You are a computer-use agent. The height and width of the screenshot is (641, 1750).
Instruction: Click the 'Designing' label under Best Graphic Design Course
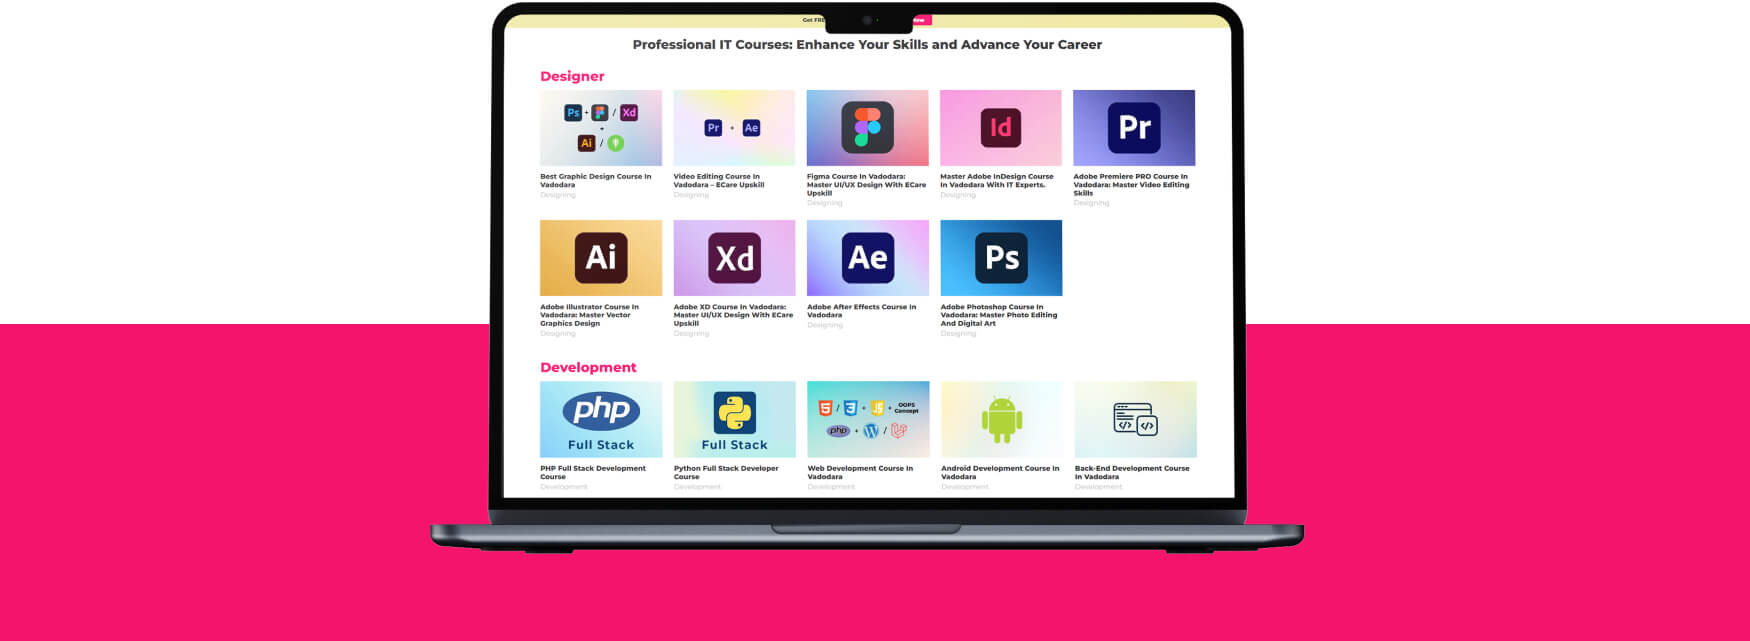(558, 195)
